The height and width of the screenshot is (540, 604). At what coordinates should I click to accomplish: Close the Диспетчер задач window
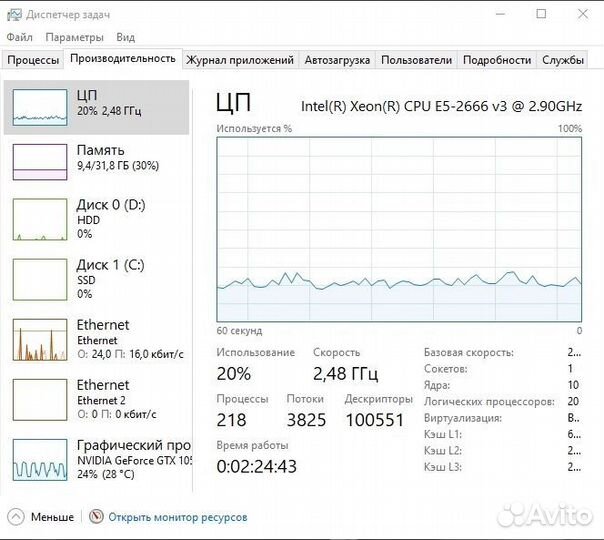coord(583,14)
